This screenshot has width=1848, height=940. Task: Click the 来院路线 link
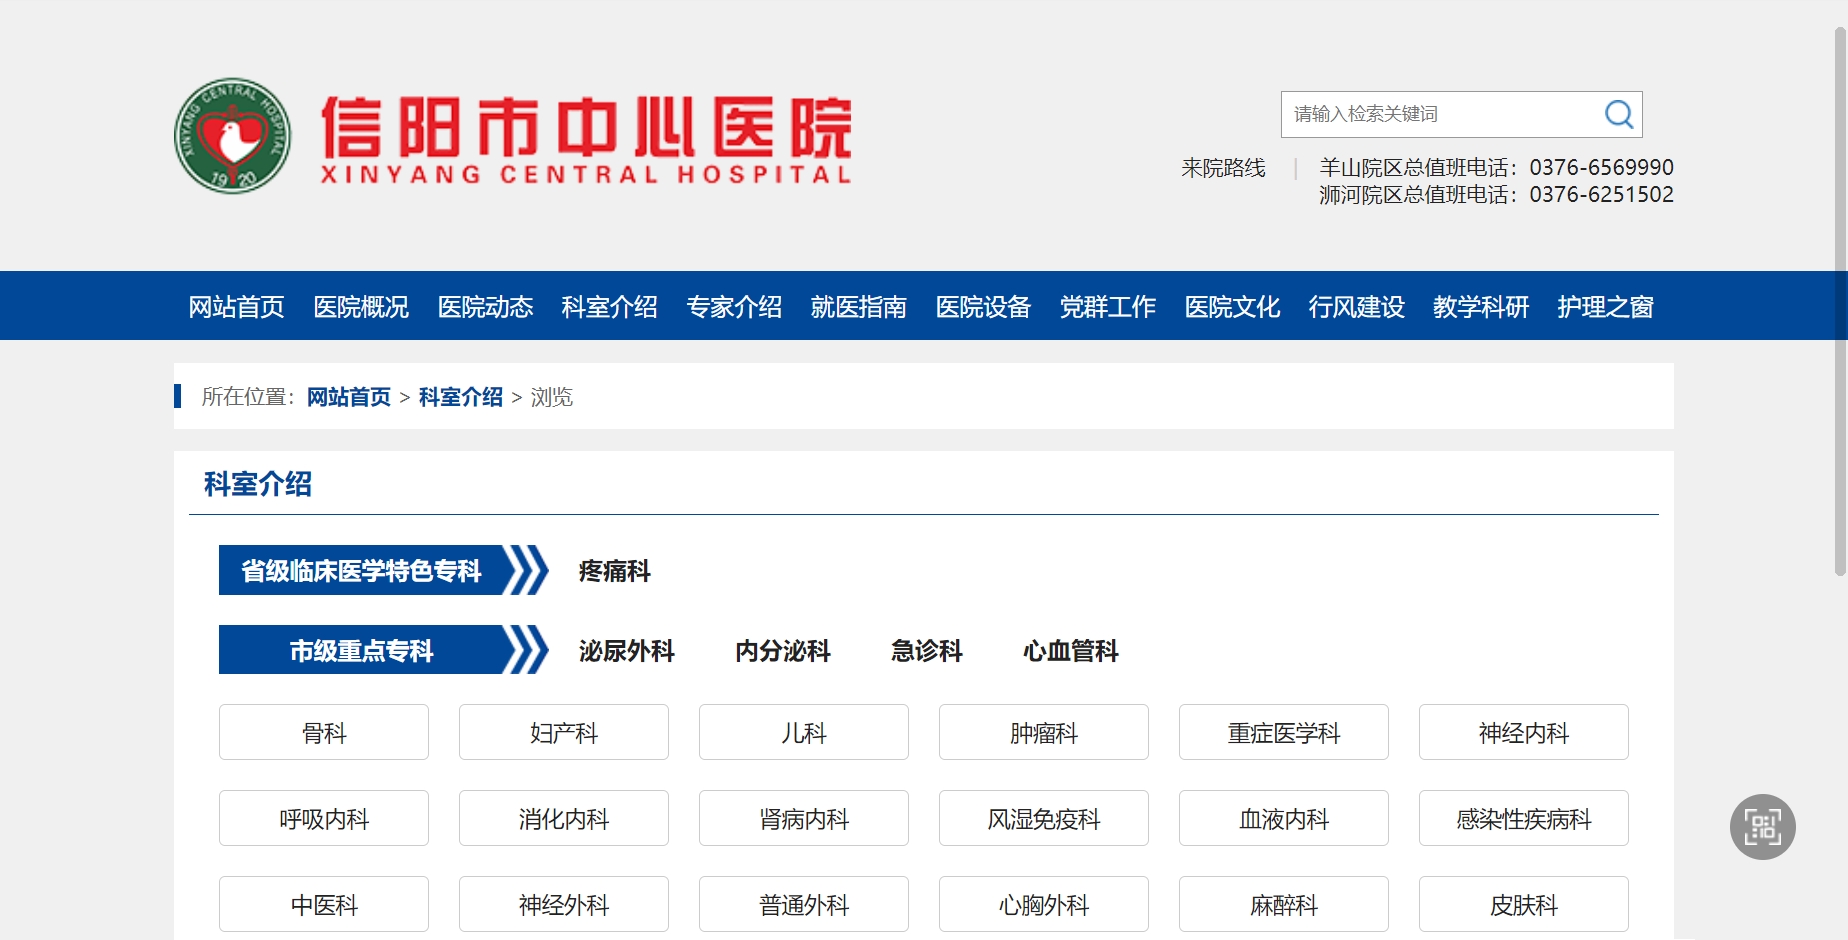click(1223, 168)
